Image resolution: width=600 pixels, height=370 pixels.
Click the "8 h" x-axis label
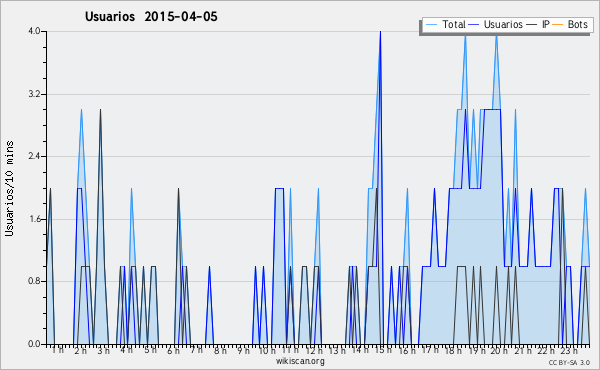(x=220, y=350)
